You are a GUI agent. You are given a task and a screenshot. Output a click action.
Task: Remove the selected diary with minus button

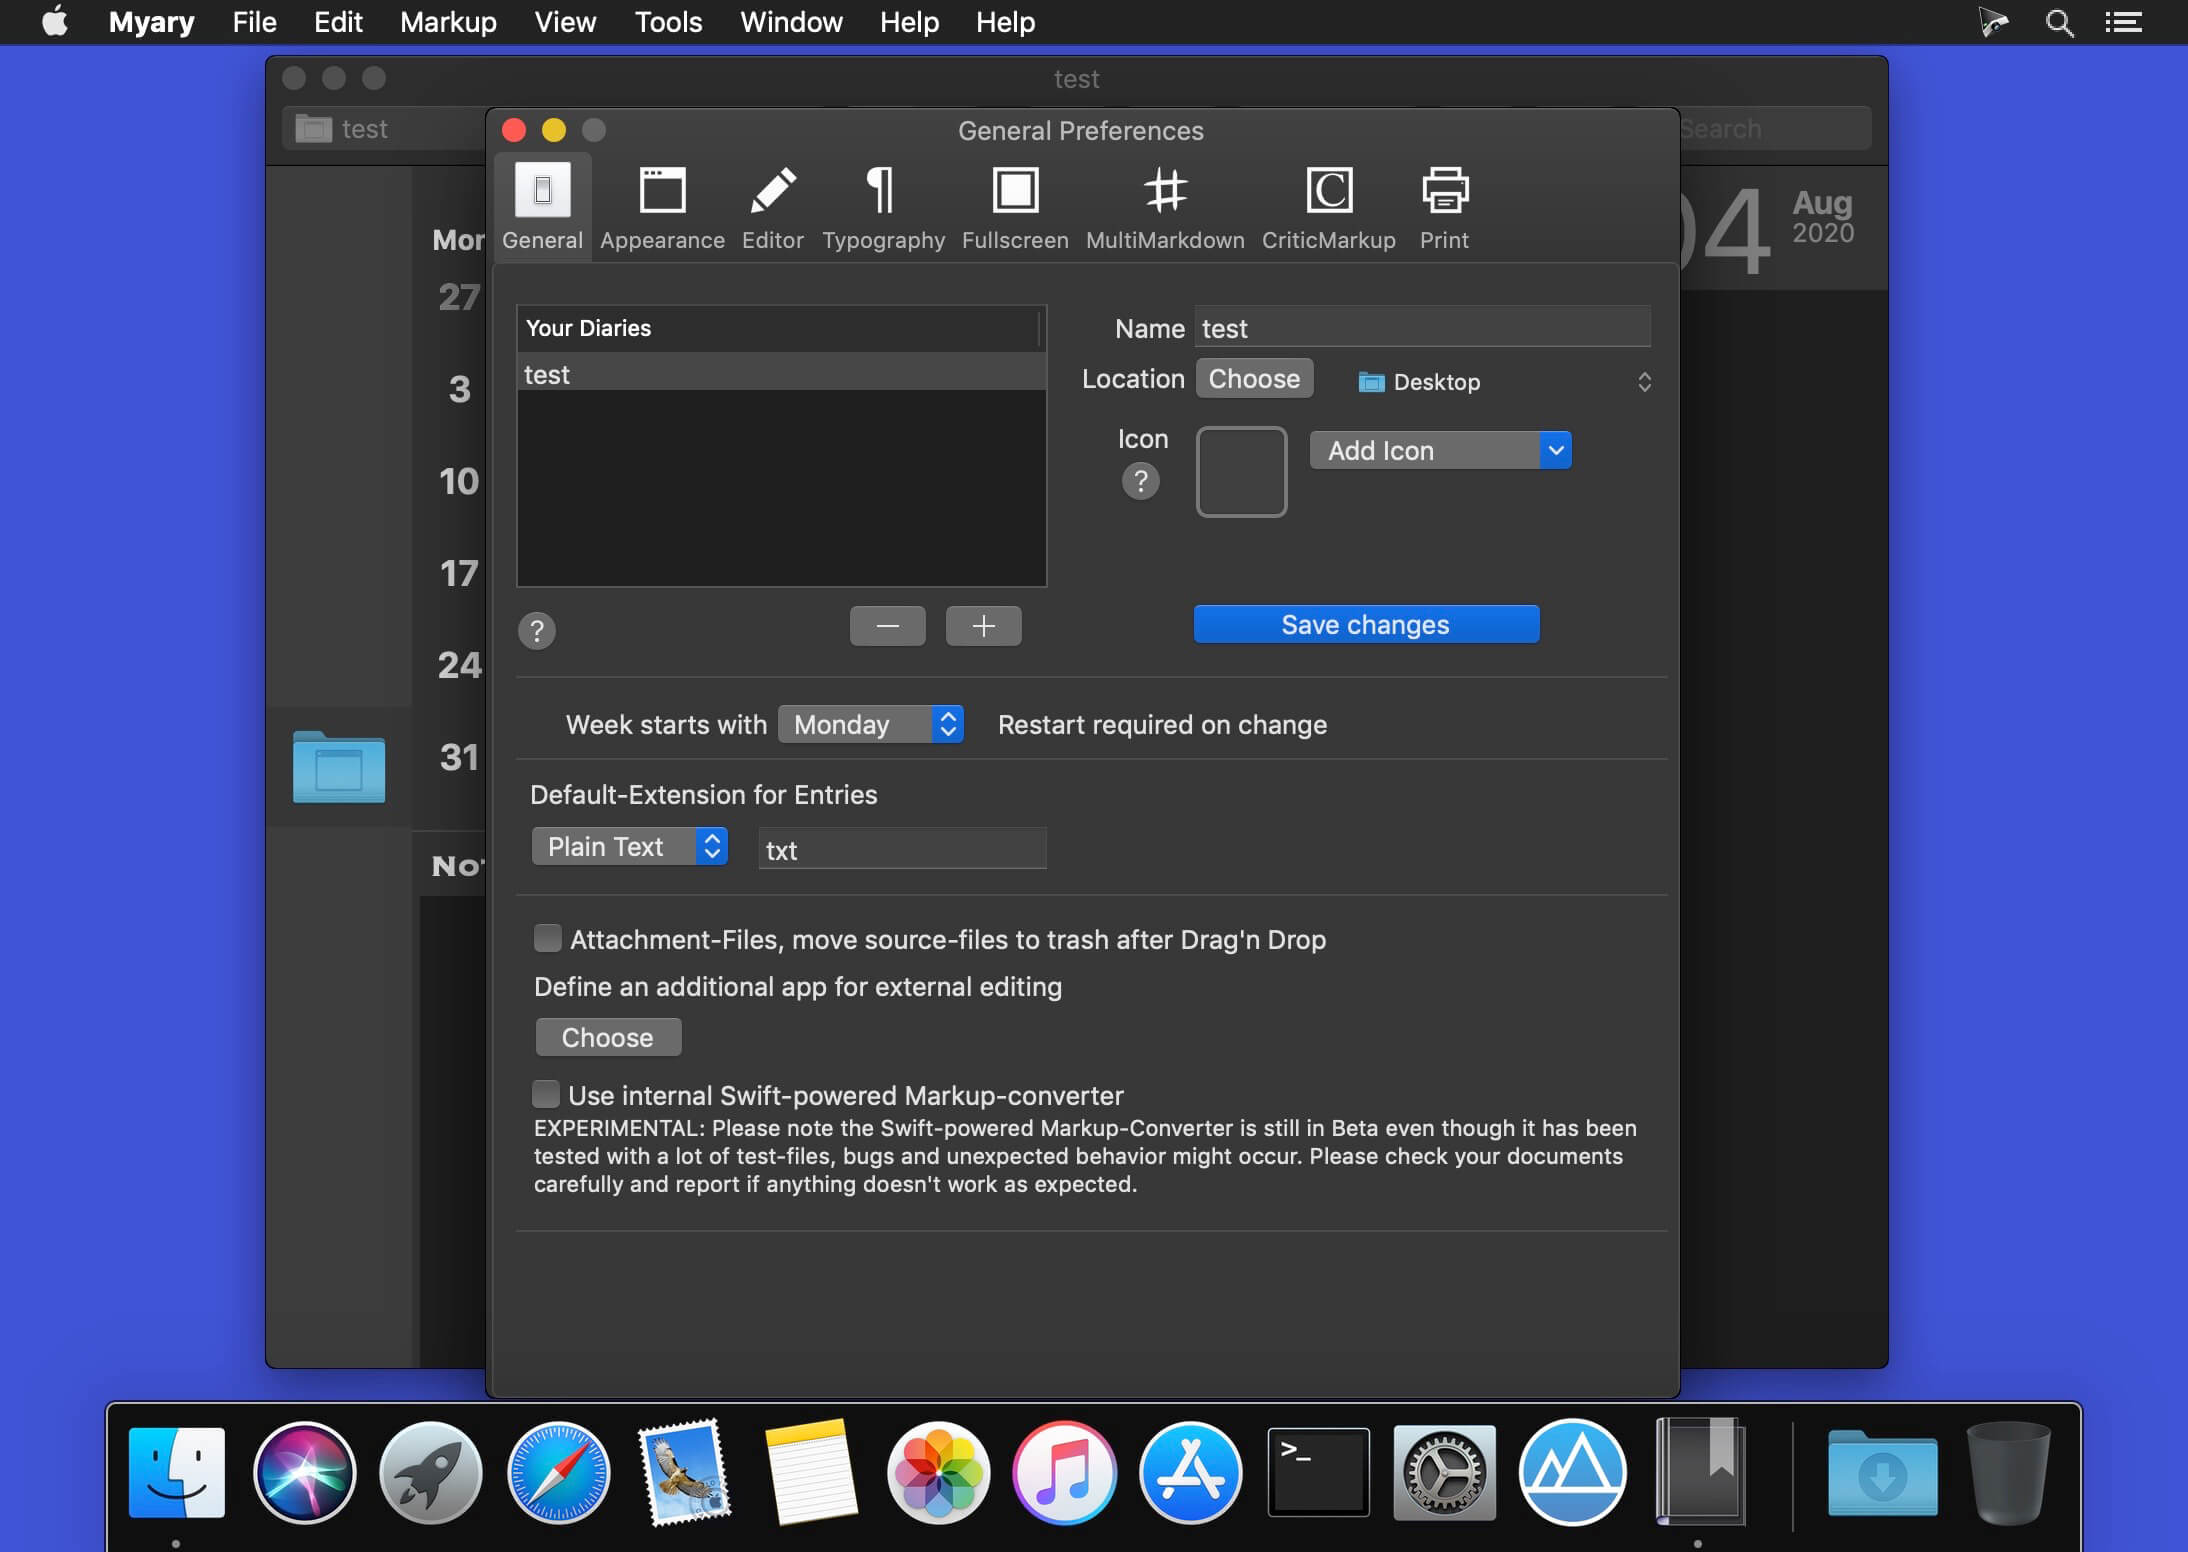pos(887,626)
